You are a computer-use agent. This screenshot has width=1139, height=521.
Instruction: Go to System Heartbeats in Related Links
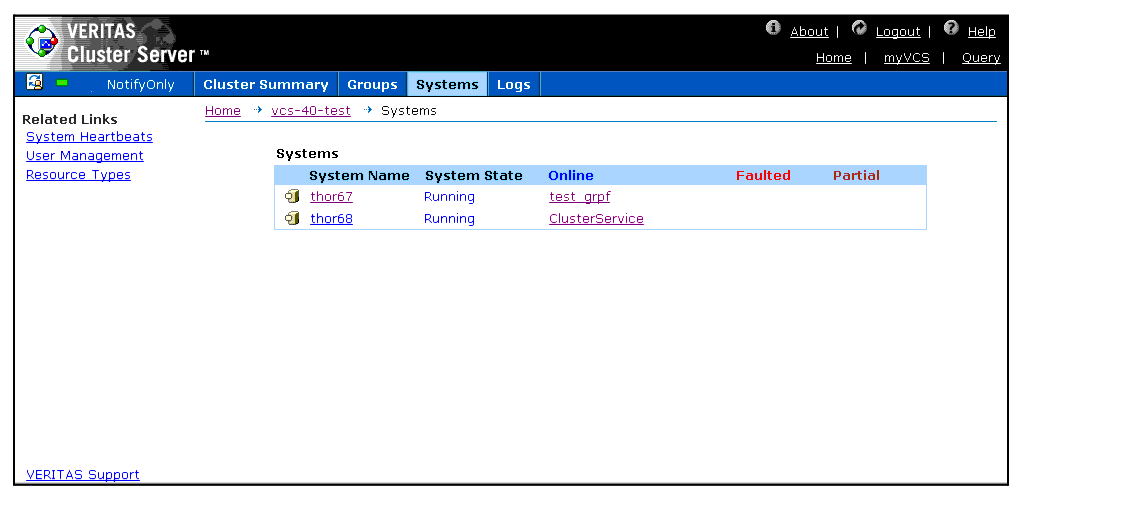(89, 137)
